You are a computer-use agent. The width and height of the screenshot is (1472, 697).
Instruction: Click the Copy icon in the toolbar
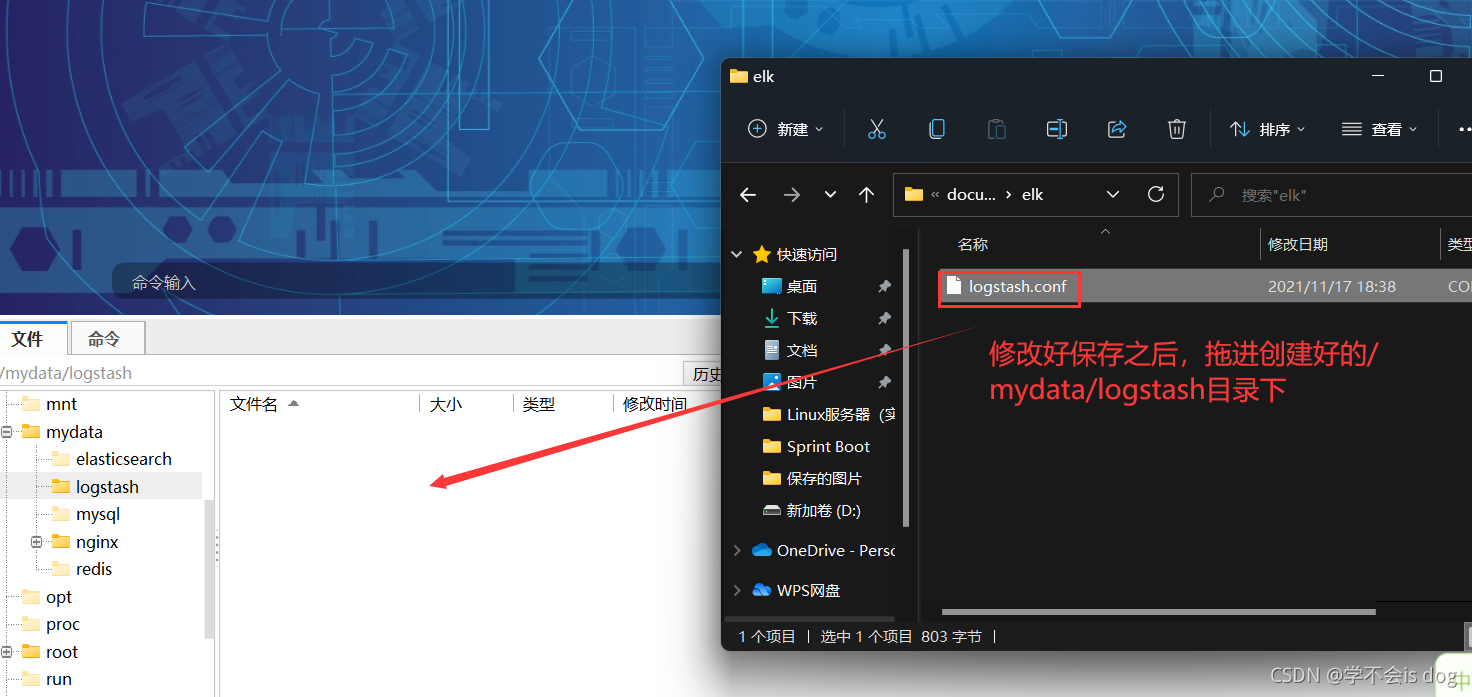click(x=937, y=128)
